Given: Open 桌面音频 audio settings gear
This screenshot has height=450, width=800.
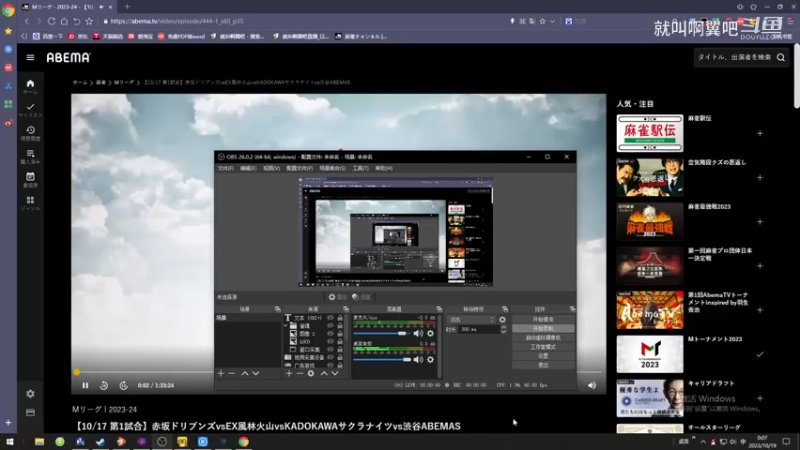Looking at the screenshot, I should click(x=431, y=359).
